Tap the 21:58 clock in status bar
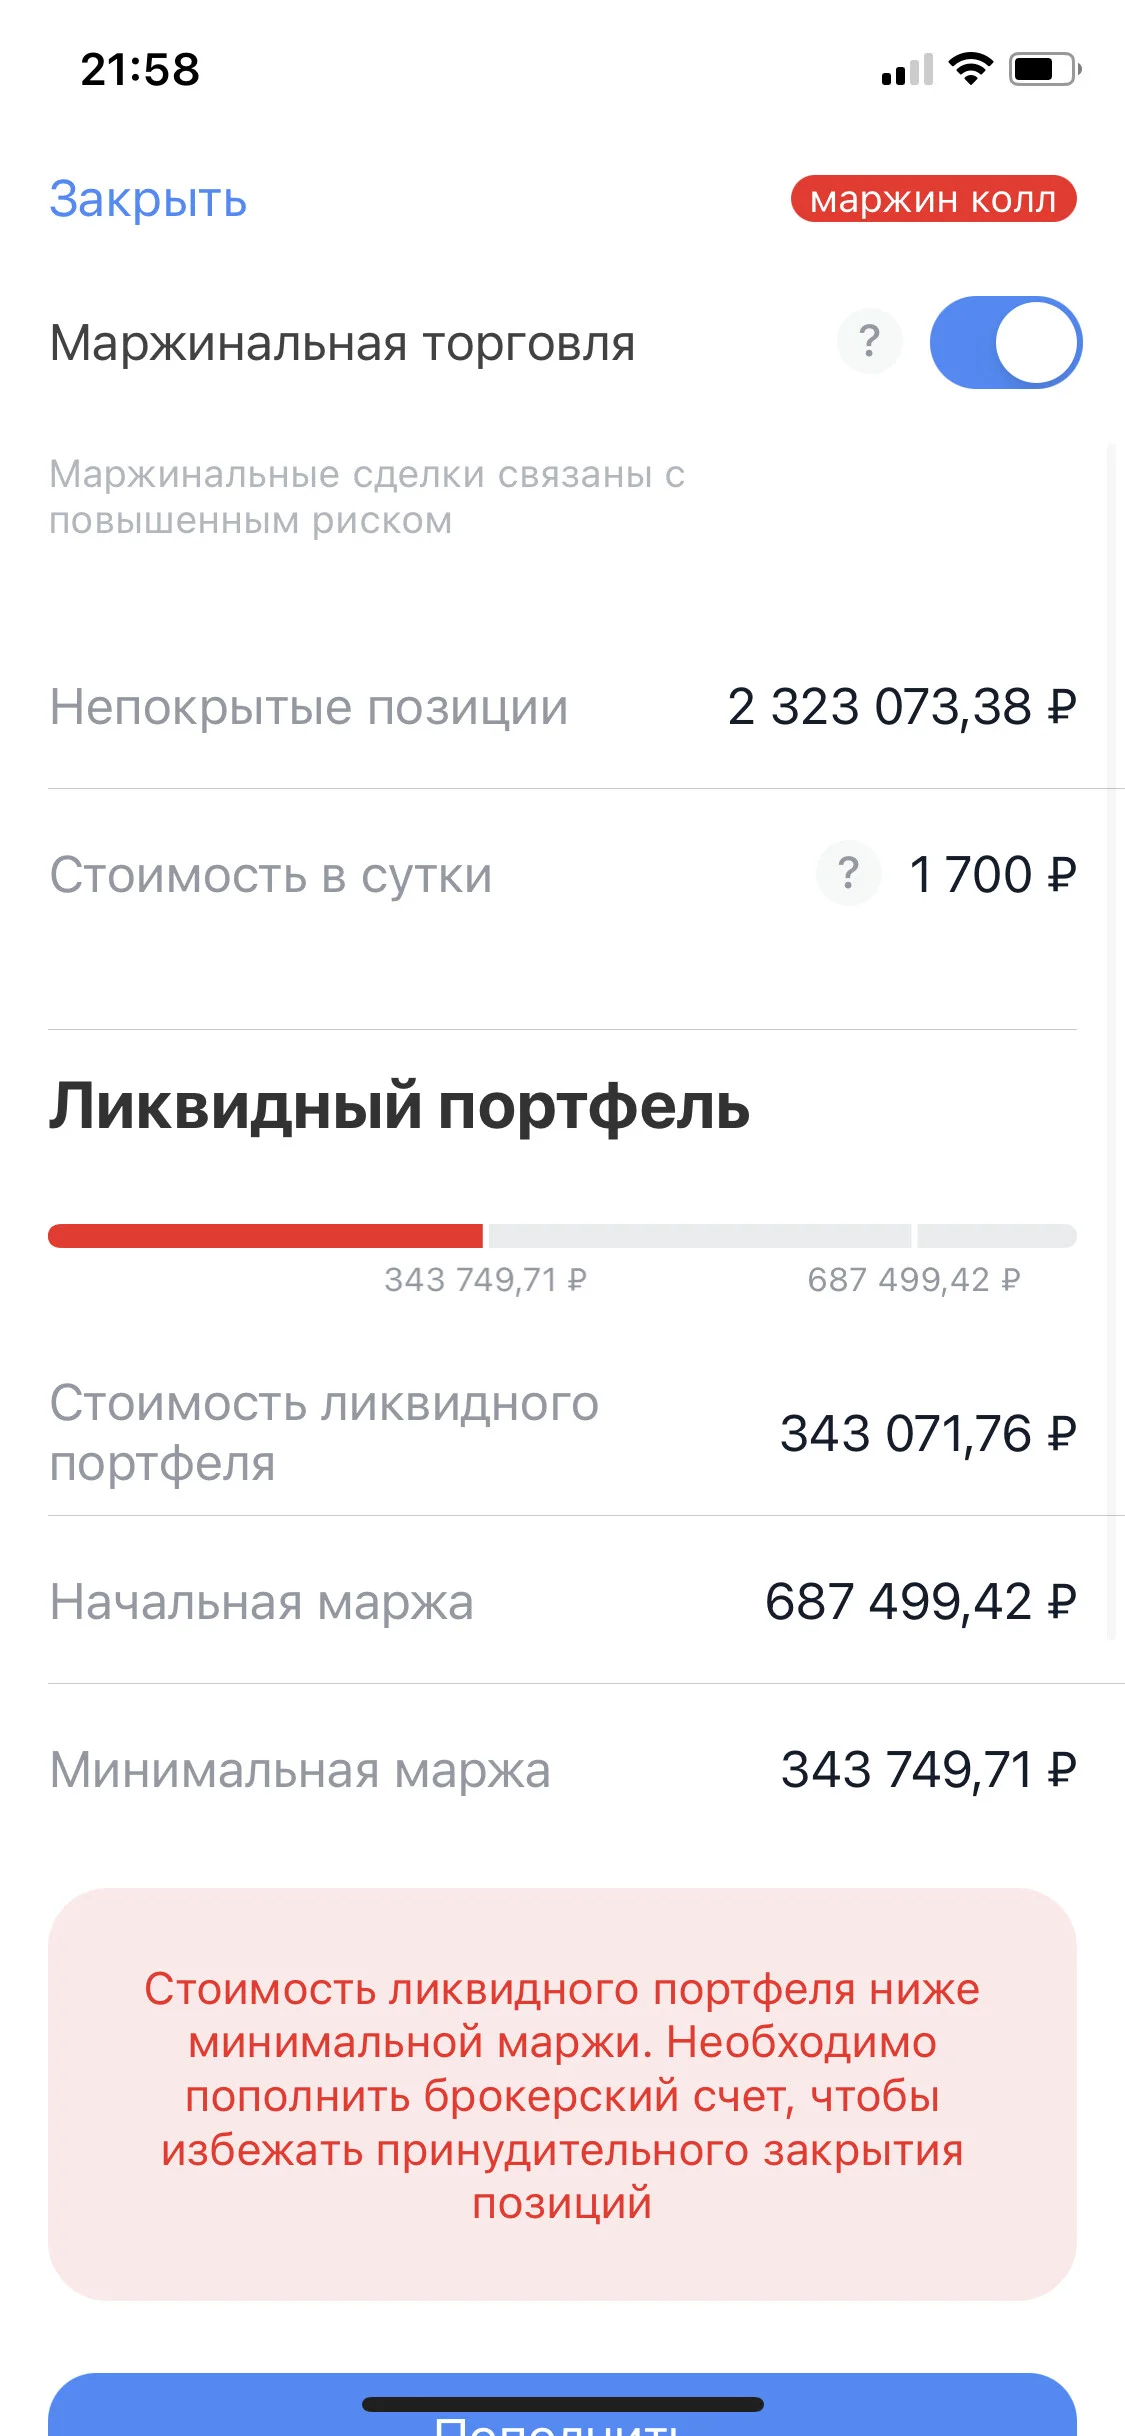This screenshot has height=2436, width=1125. pos(140,69)
